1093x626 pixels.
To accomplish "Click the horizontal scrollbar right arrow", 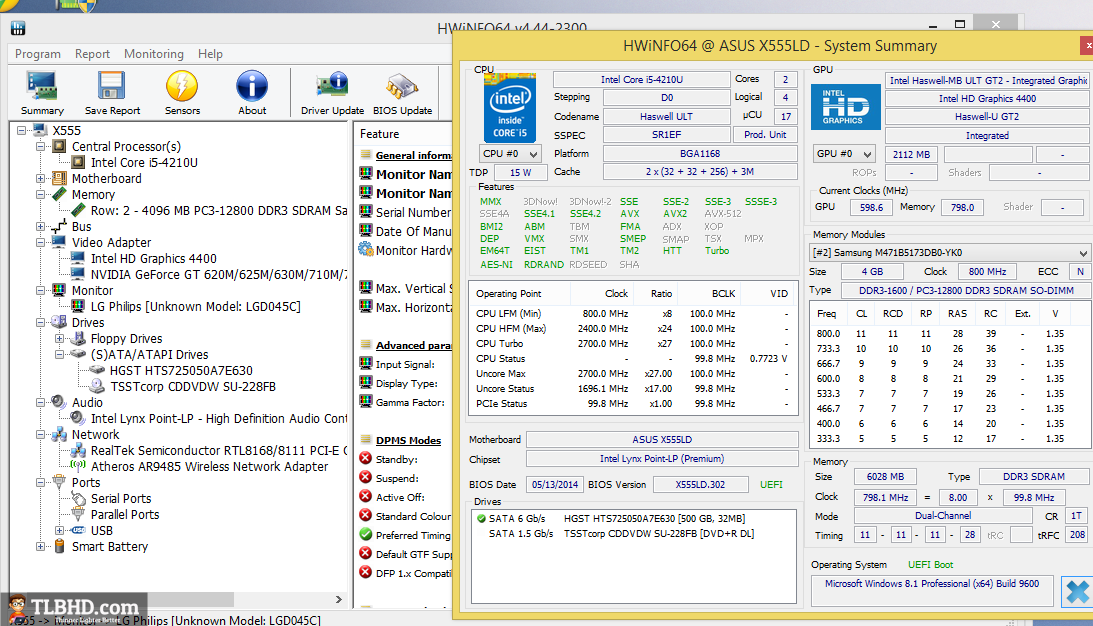I will (339, 600).
